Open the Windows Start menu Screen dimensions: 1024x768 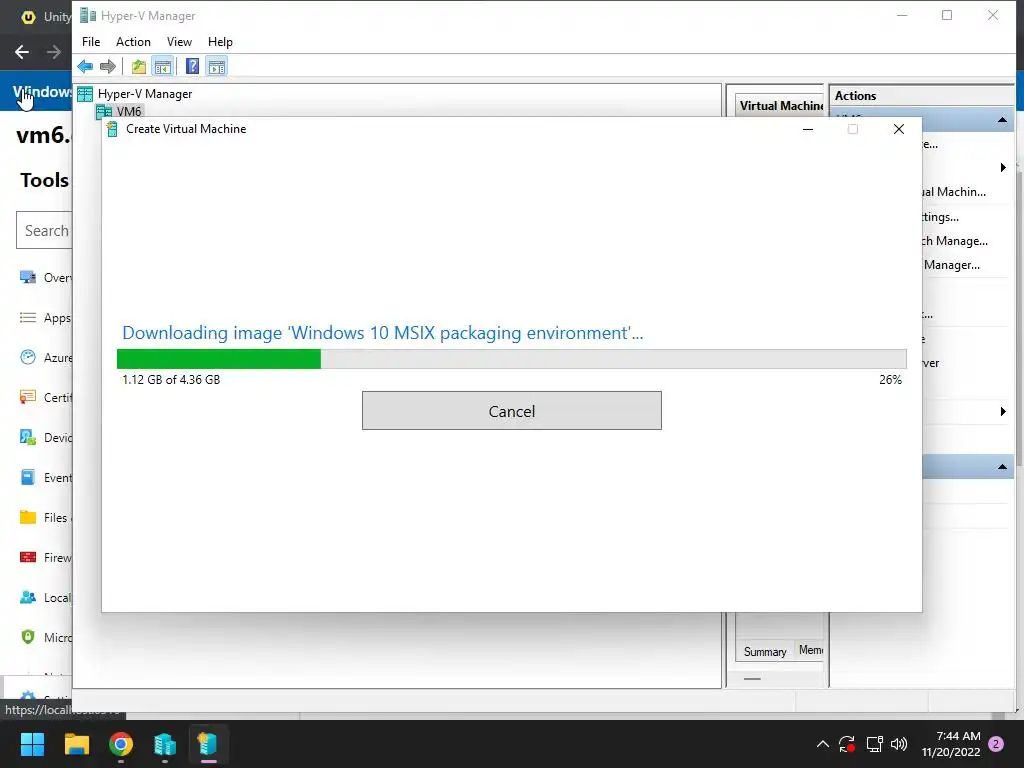point(32,744)
